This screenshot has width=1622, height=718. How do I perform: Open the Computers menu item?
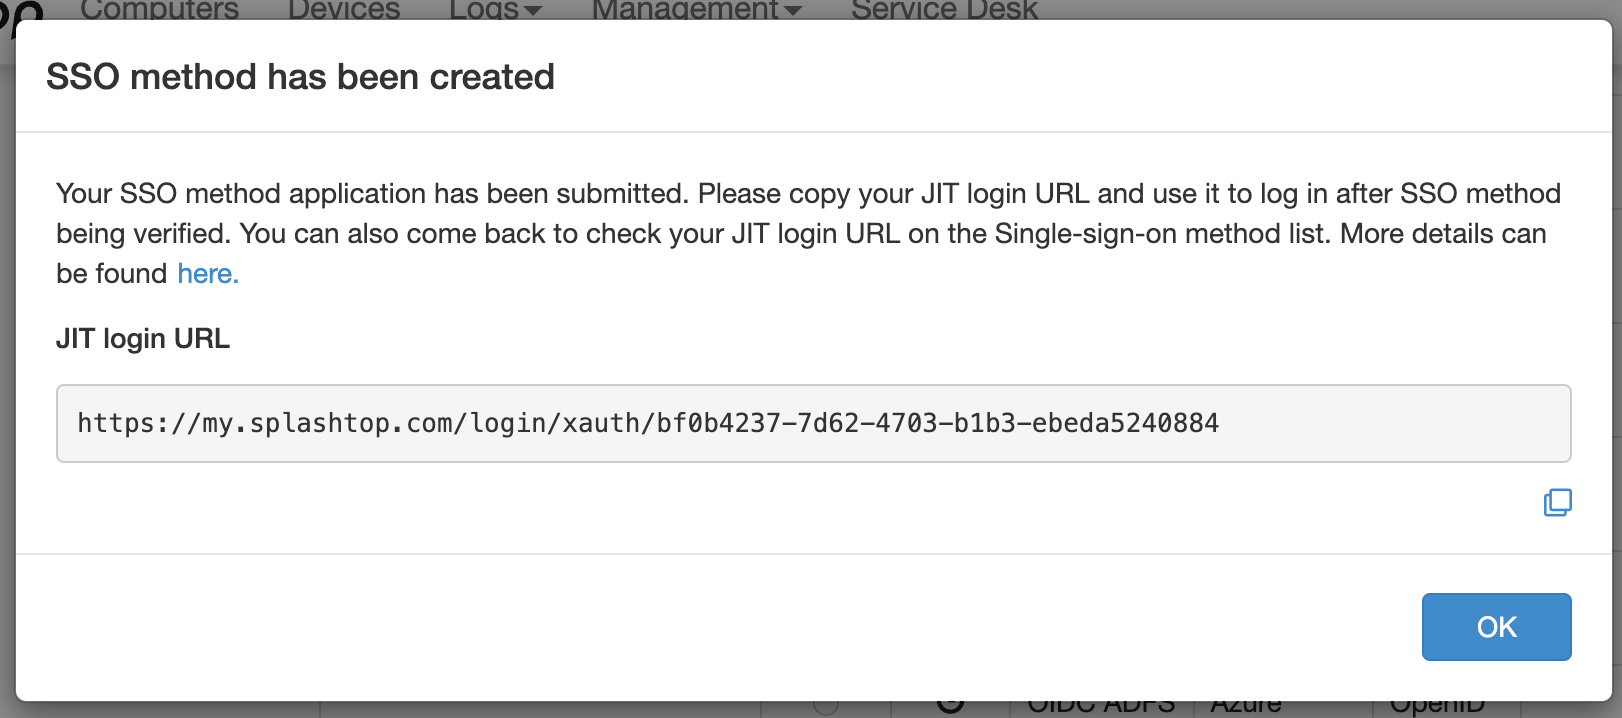tap(159, 9)
